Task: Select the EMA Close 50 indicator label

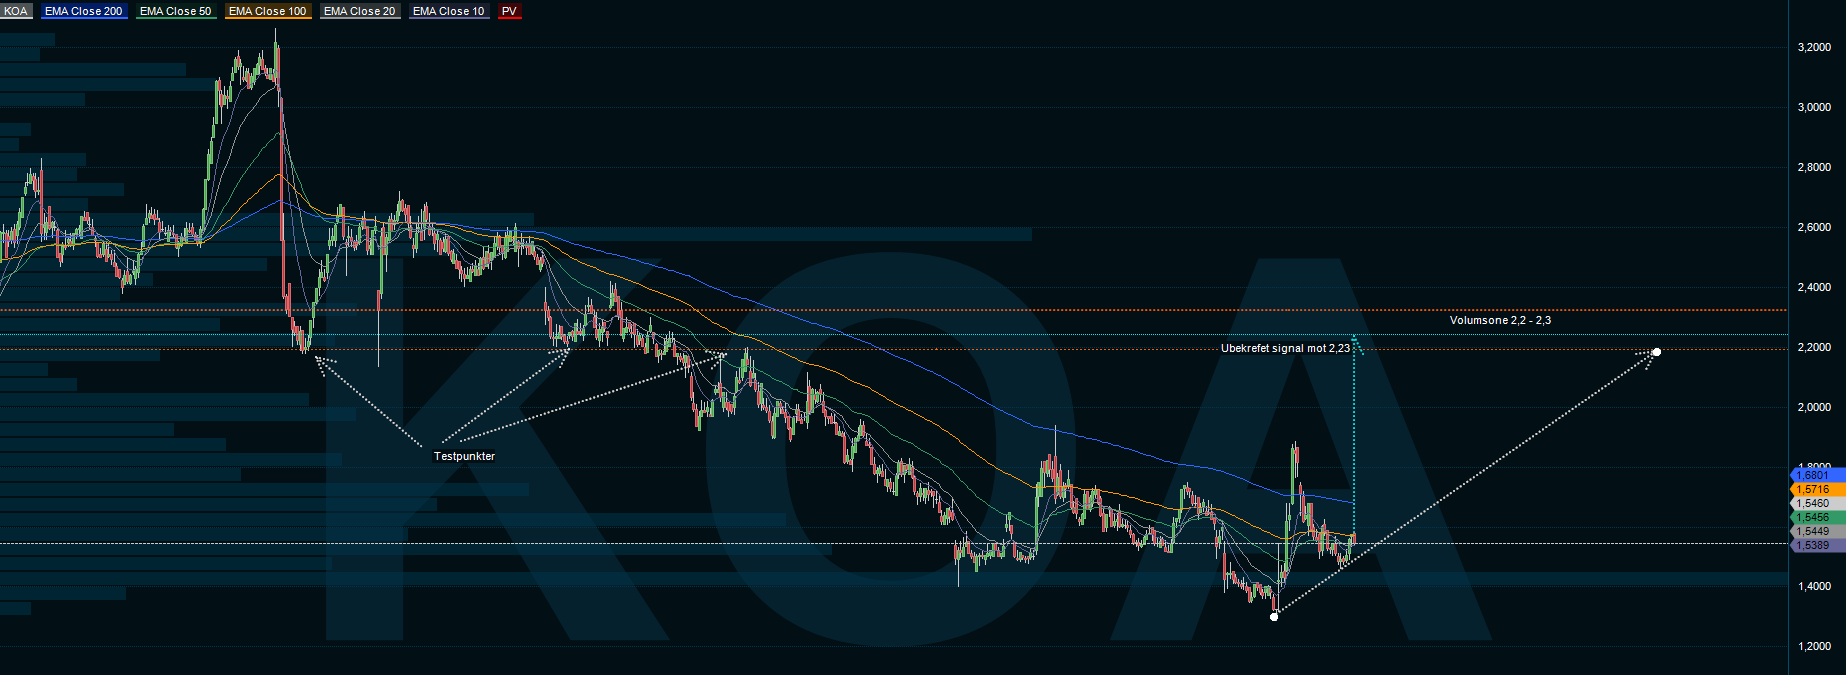Action: pyautogui.click(x=176, y=11)
